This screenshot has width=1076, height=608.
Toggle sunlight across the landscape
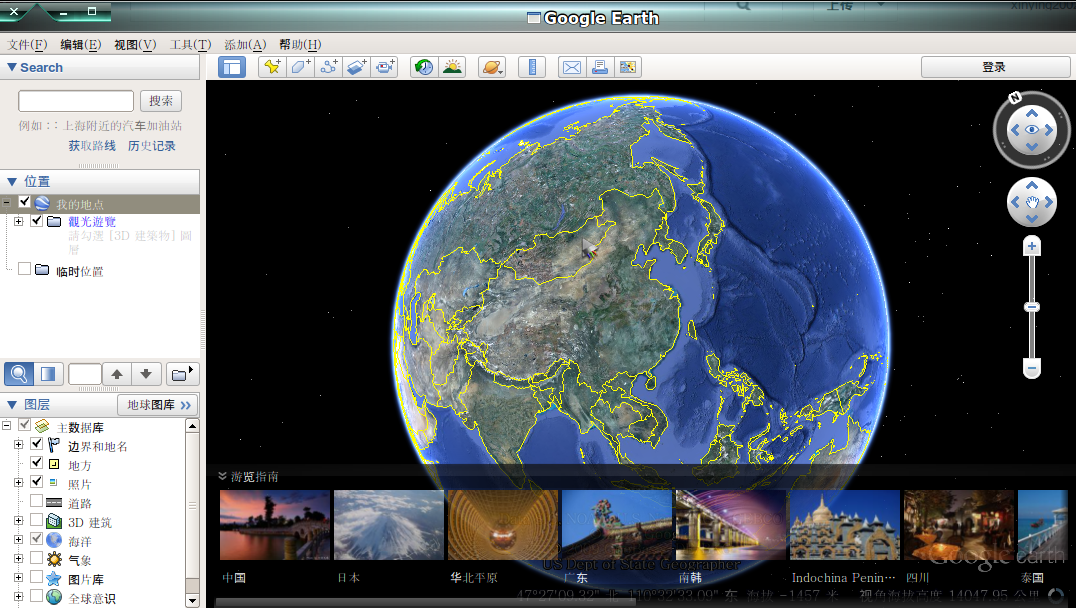[x=452, y=67]
